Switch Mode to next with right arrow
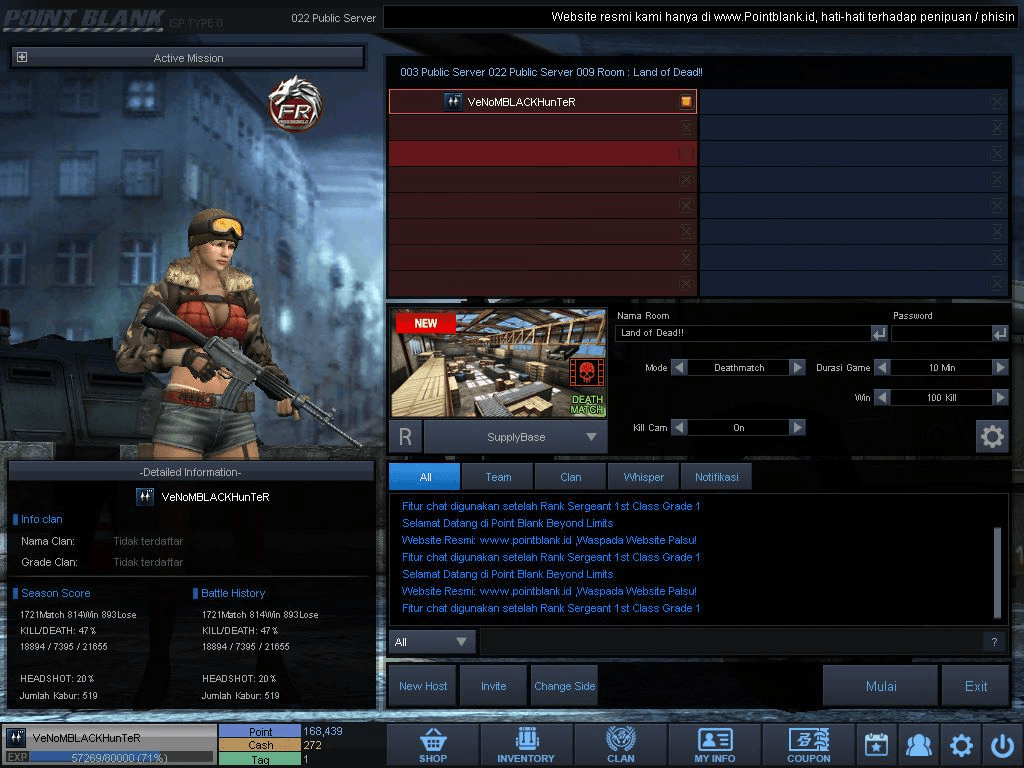1024x768 pixels. click(797, 368)
